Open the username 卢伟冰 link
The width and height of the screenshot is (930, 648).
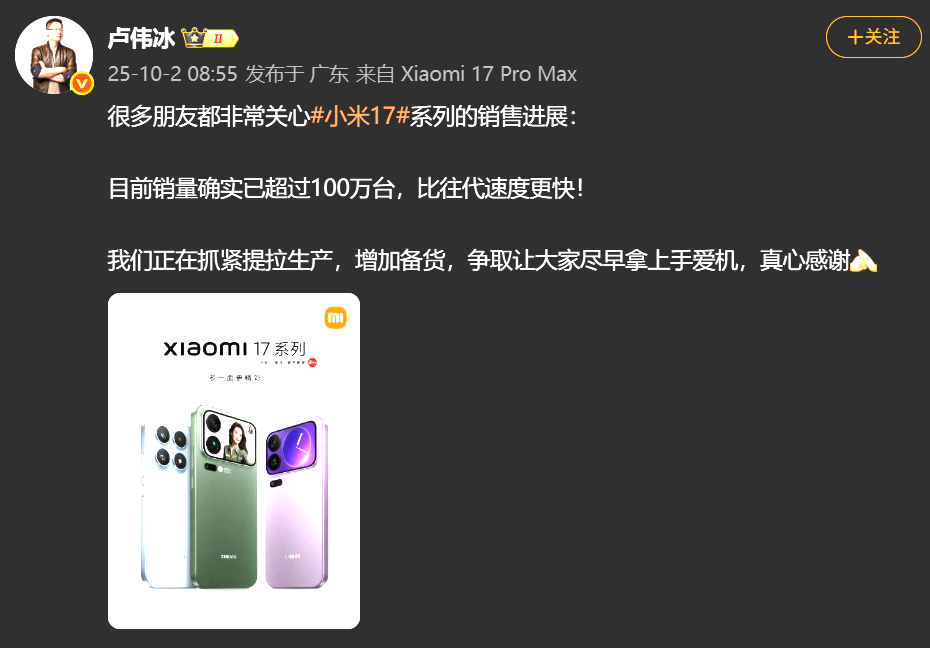click(141, 39)
